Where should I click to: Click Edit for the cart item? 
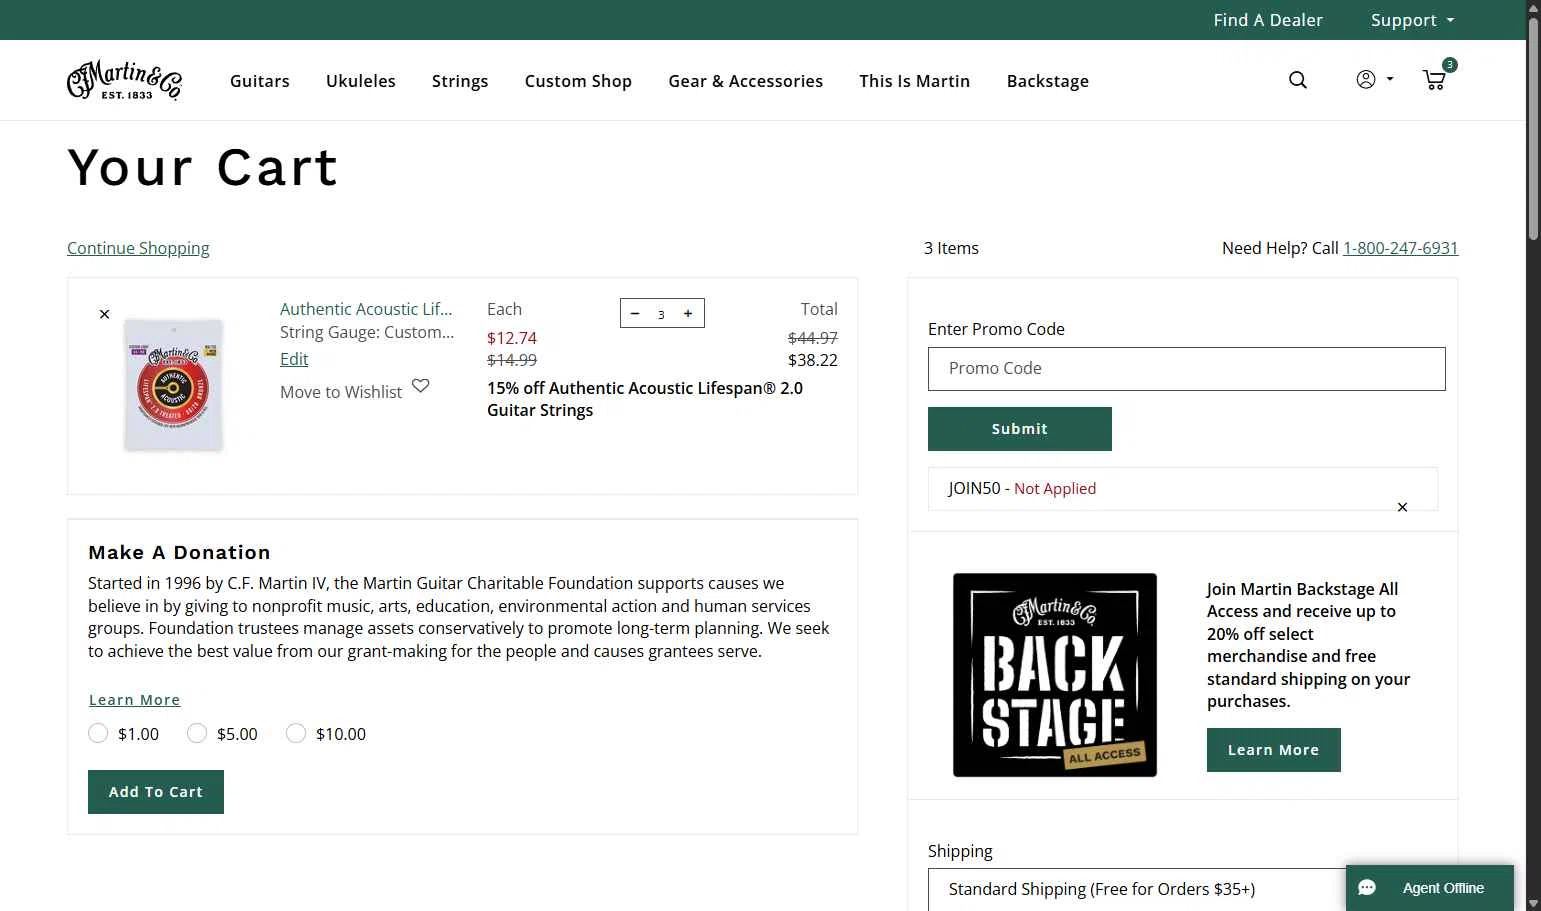click(294, 359)
